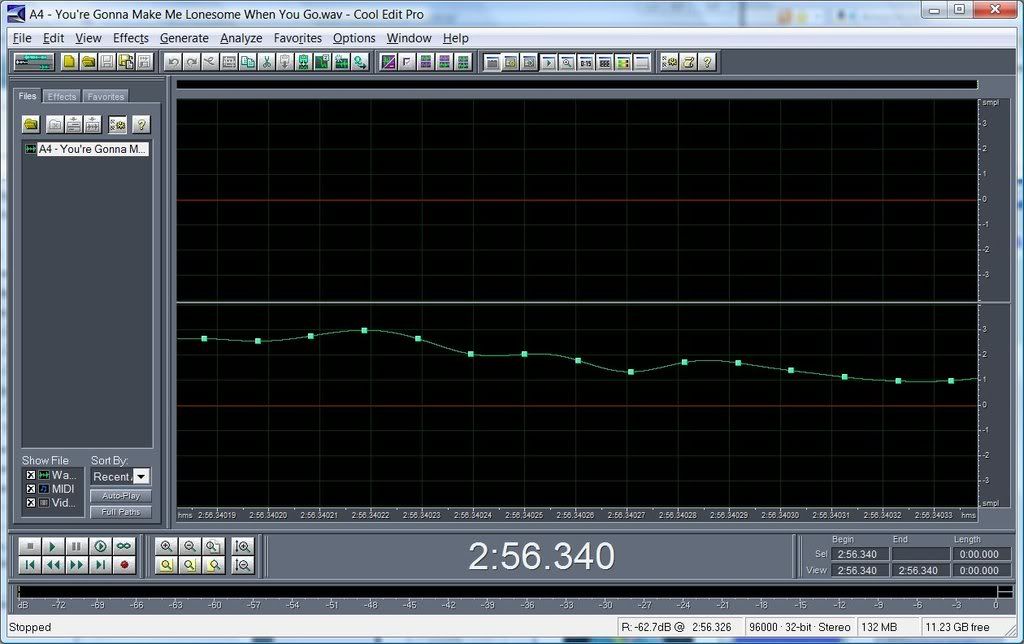The height and width of the screenshot is (644, 1024).
Task: Toggle the Video files show checkbox
Action: tap(31, 503)
